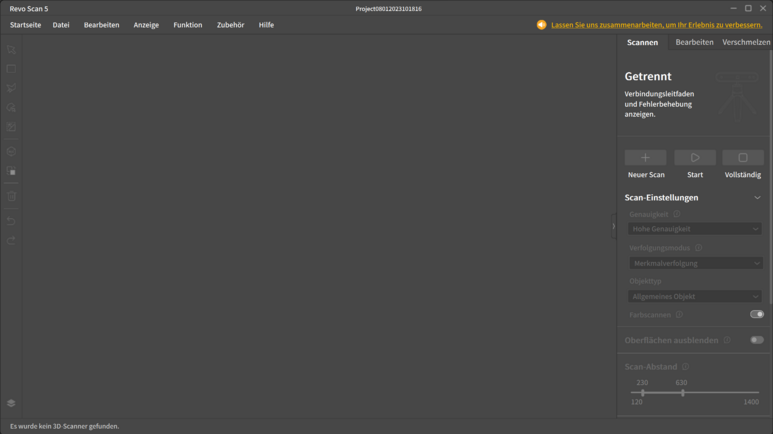
Task: Switch to the Verschmelzen tab
Action: pyautogui.click(x=746, y=42)
